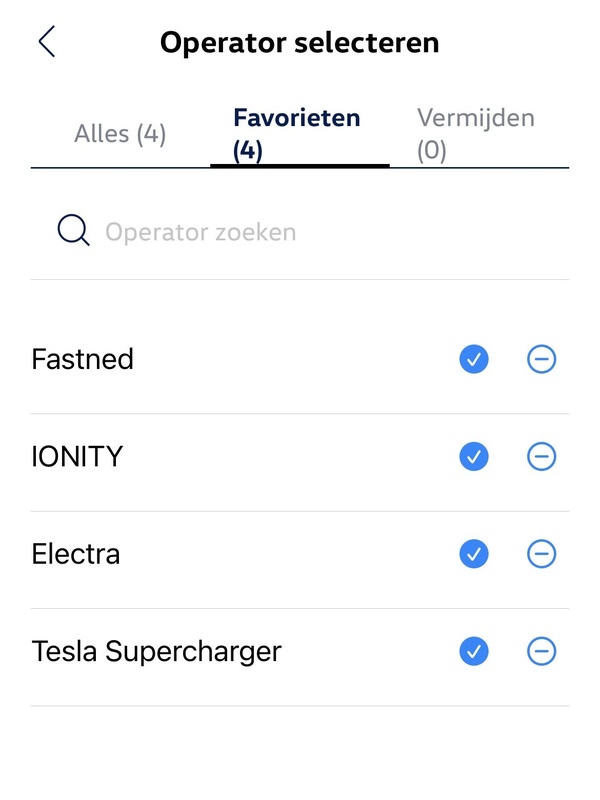The image size is (600, 800).
Task: Click the minus icon beside IONITY
Action: [539, 456]
